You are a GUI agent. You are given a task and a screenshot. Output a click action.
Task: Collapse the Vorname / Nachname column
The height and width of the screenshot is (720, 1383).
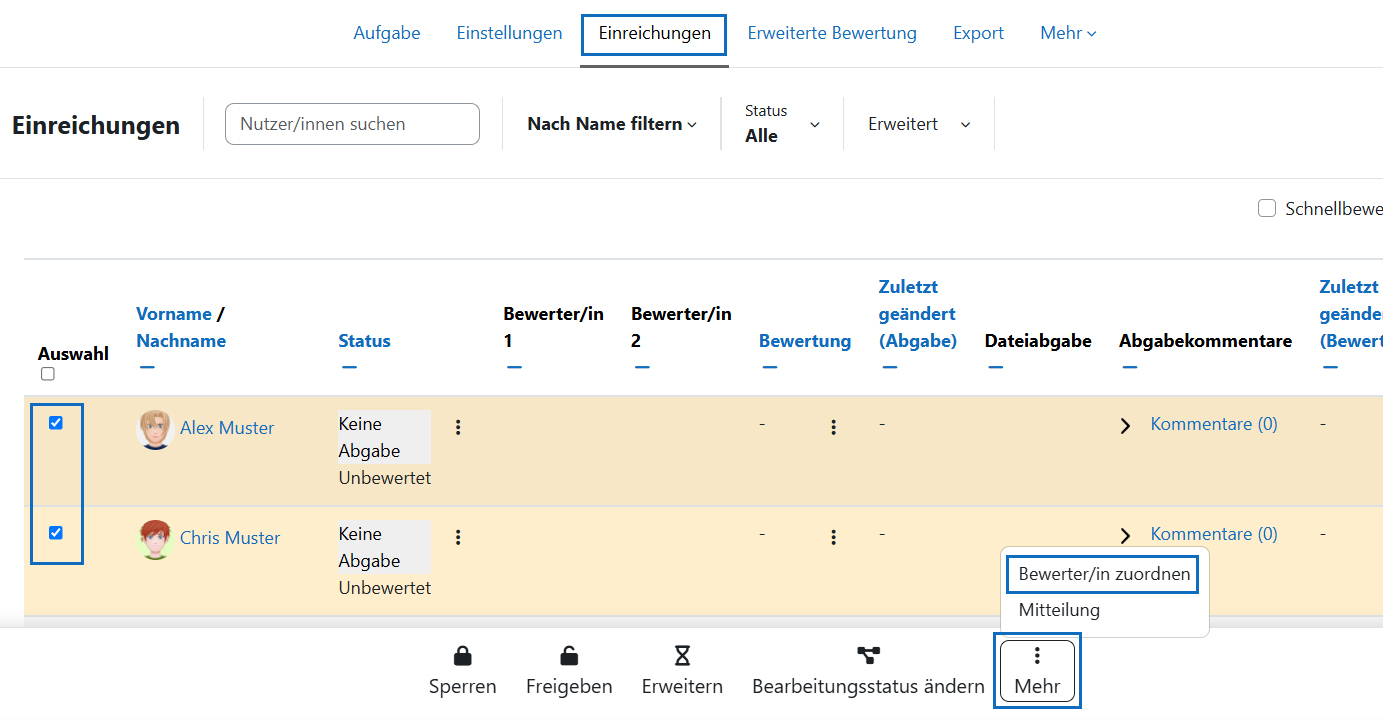(x=147, y=367)
